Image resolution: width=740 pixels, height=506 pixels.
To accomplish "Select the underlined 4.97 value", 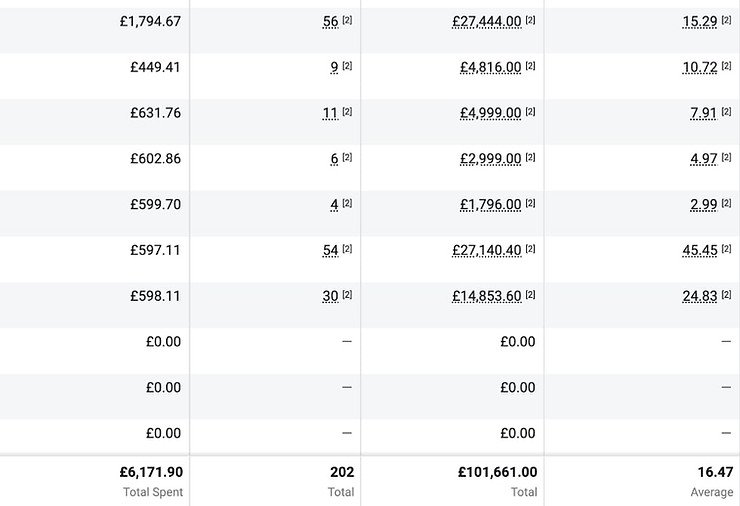I will click(x=703, y=159).
